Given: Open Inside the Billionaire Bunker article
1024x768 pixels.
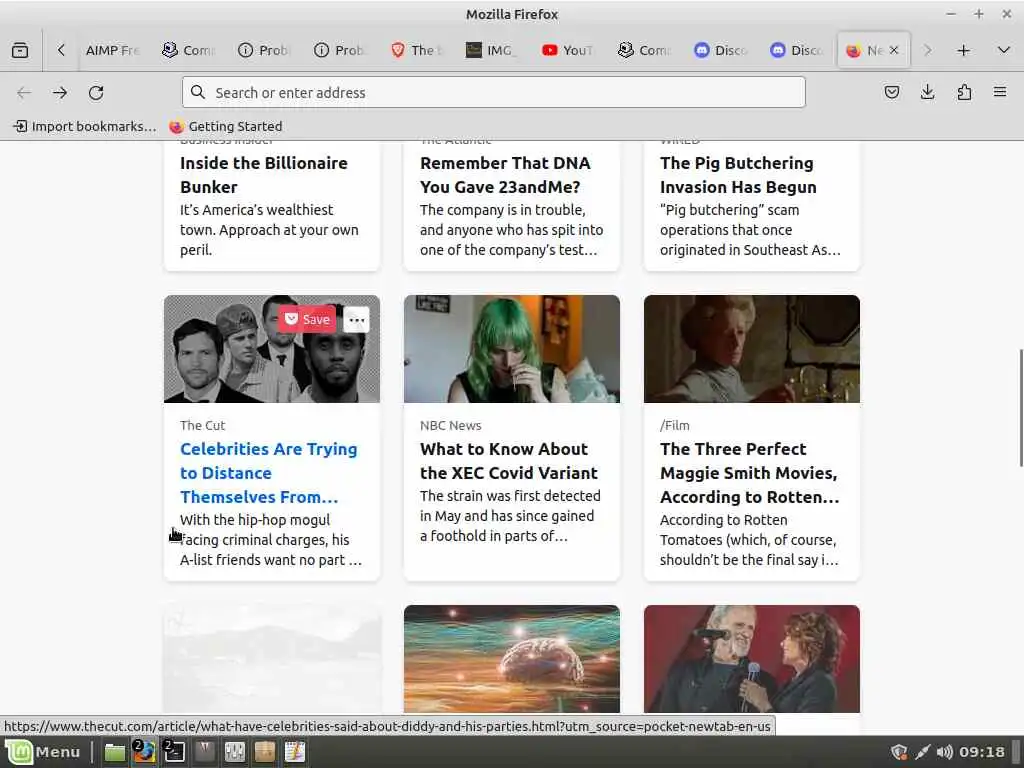Looking at the screenshot, I should point(264,175).
